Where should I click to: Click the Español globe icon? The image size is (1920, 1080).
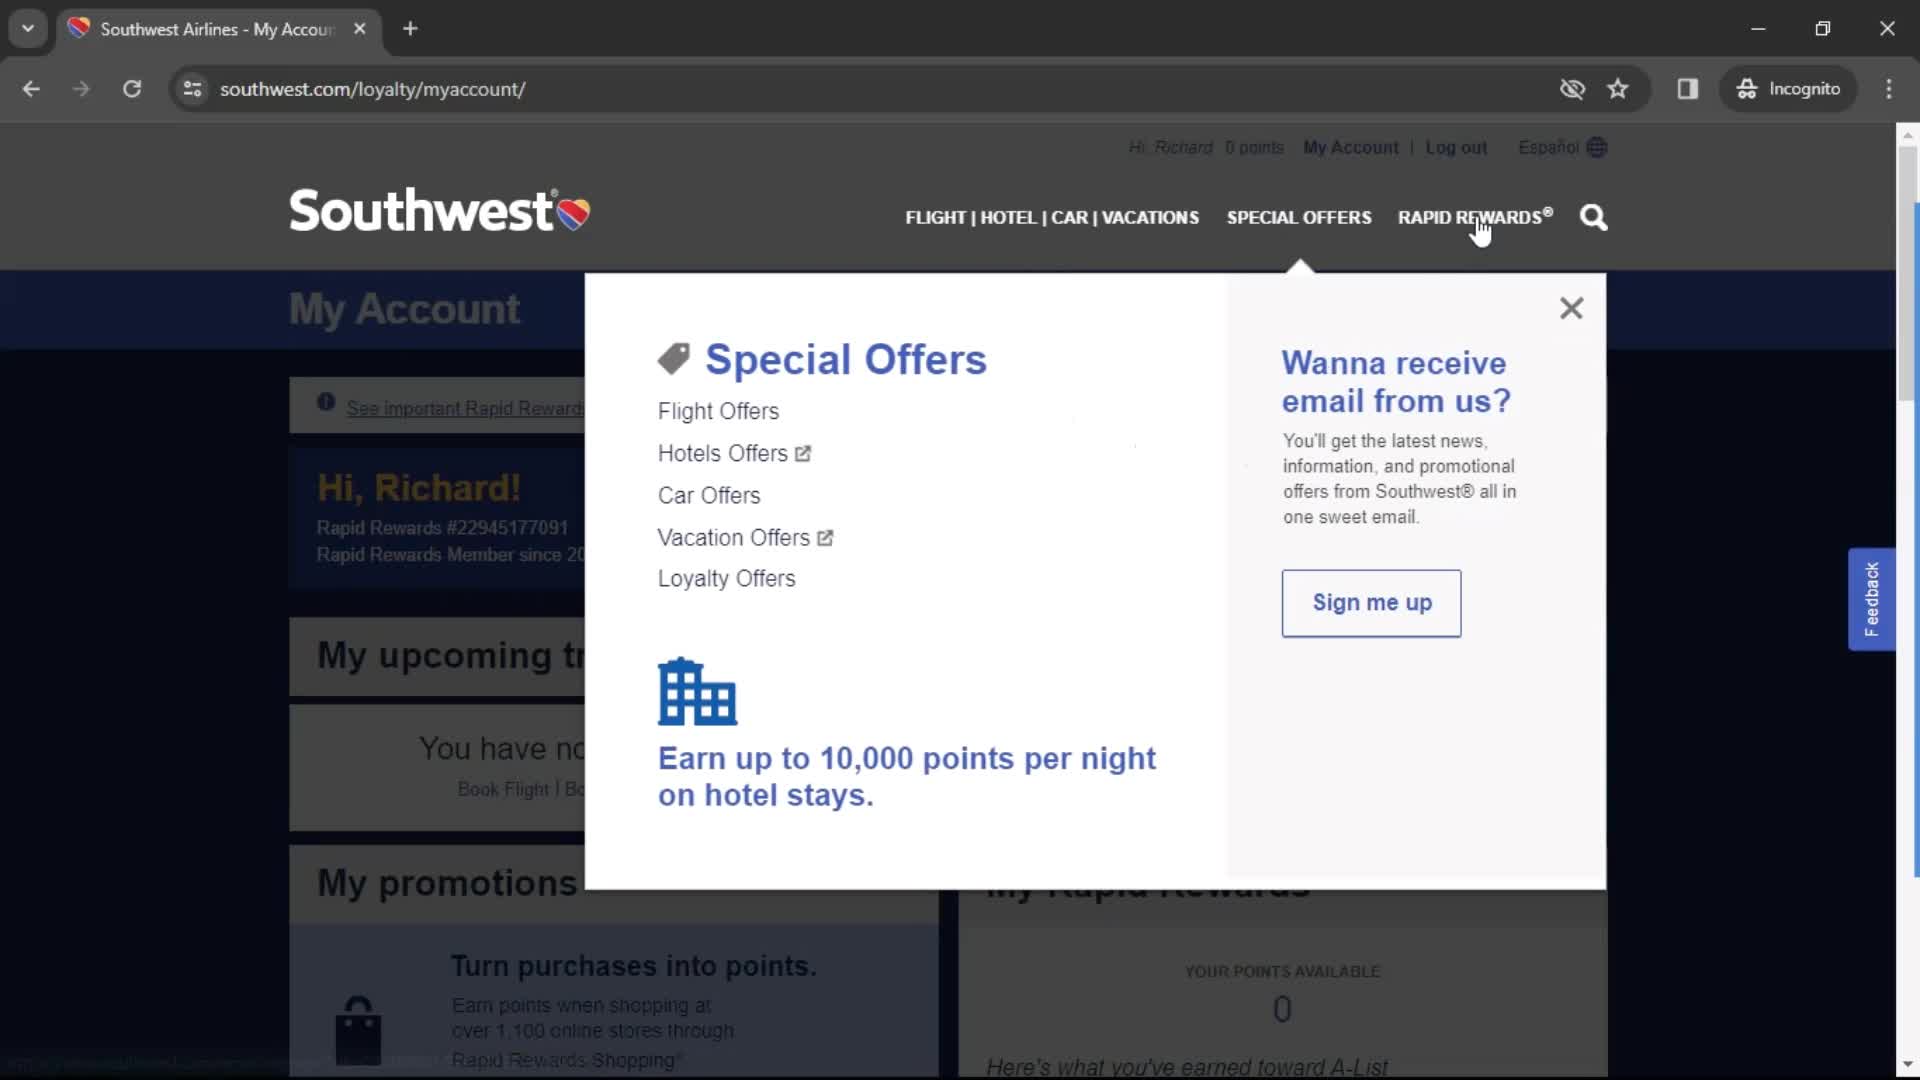pos(1596,146)
